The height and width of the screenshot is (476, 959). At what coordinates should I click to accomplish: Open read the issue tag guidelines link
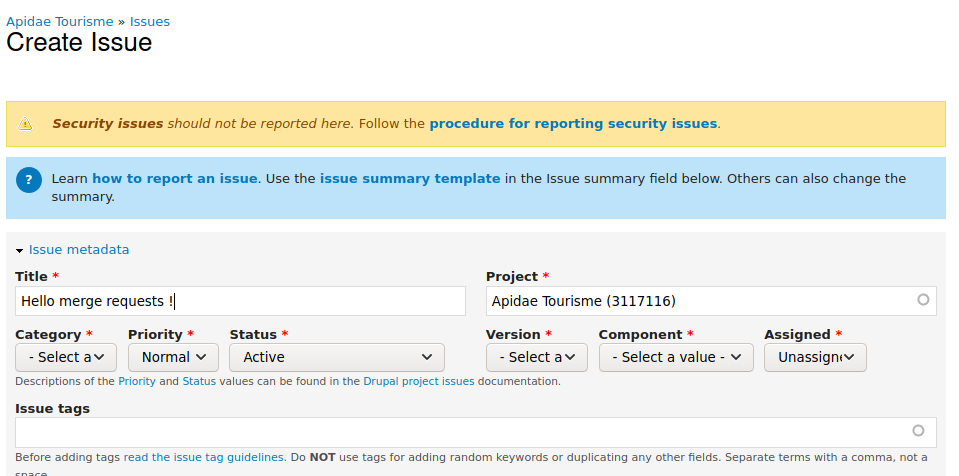[204, 457]
